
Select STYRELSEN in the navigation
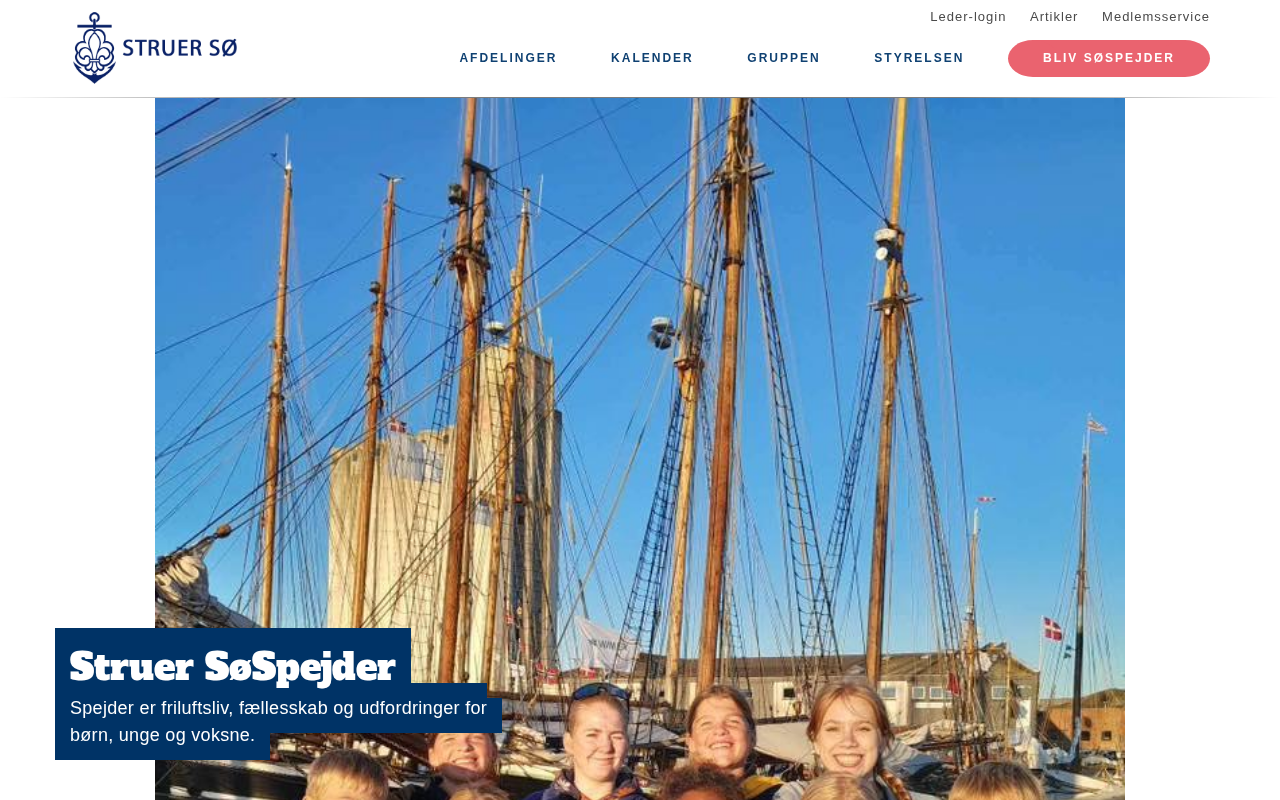(x=919, y=58)
